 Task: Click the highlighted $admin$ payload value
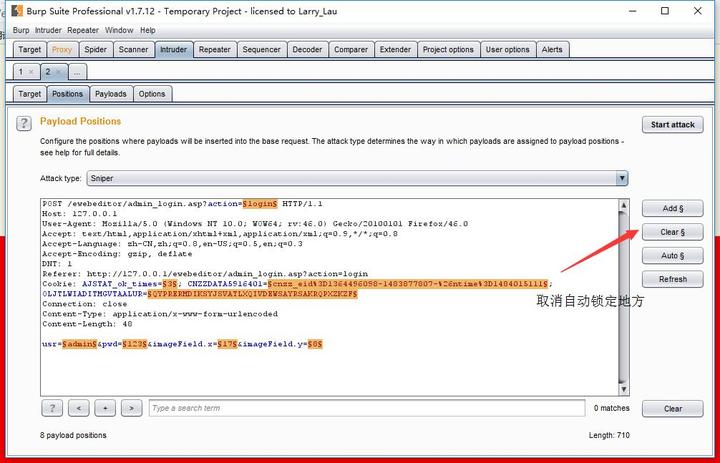click(79, 344)
